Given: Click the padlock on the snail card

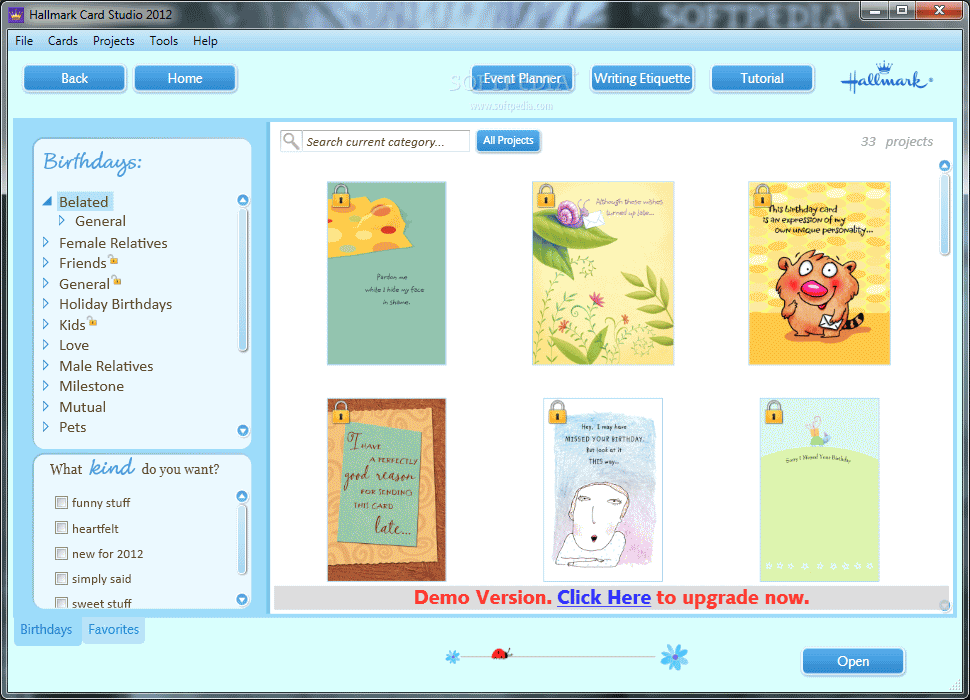Looking at the screenshot, I should click(546, 195).
